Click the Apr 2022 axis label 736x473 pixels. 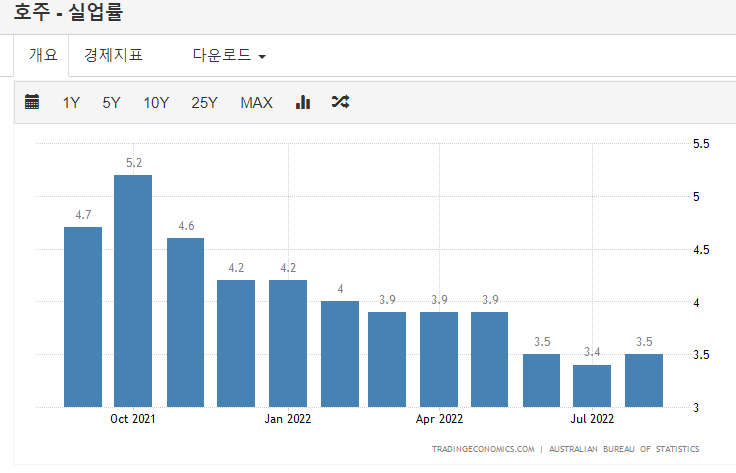click(x=439, y=419)
